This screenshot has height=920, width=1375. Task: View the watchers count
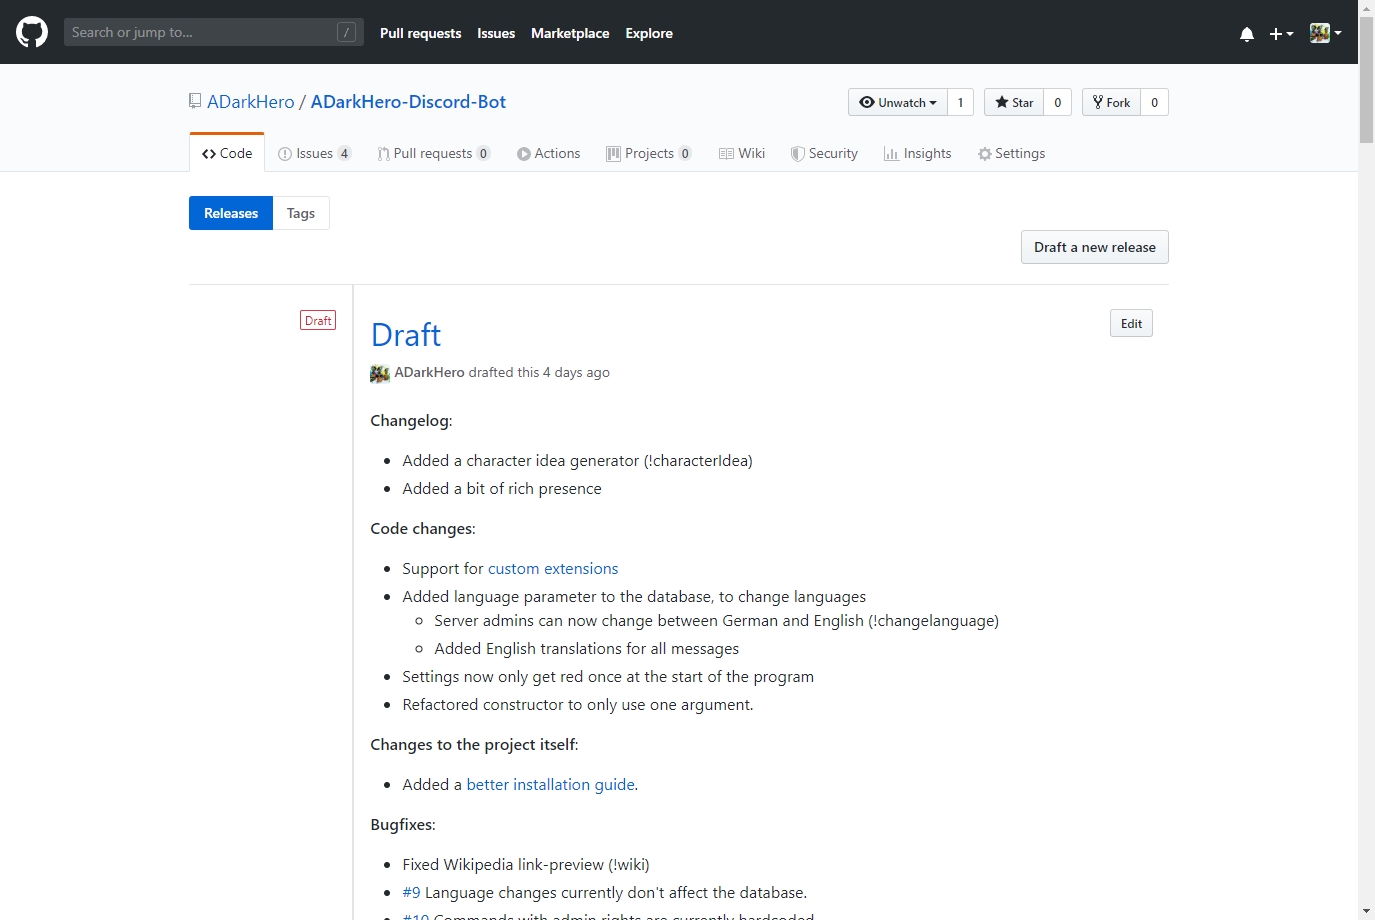(961, 102)
